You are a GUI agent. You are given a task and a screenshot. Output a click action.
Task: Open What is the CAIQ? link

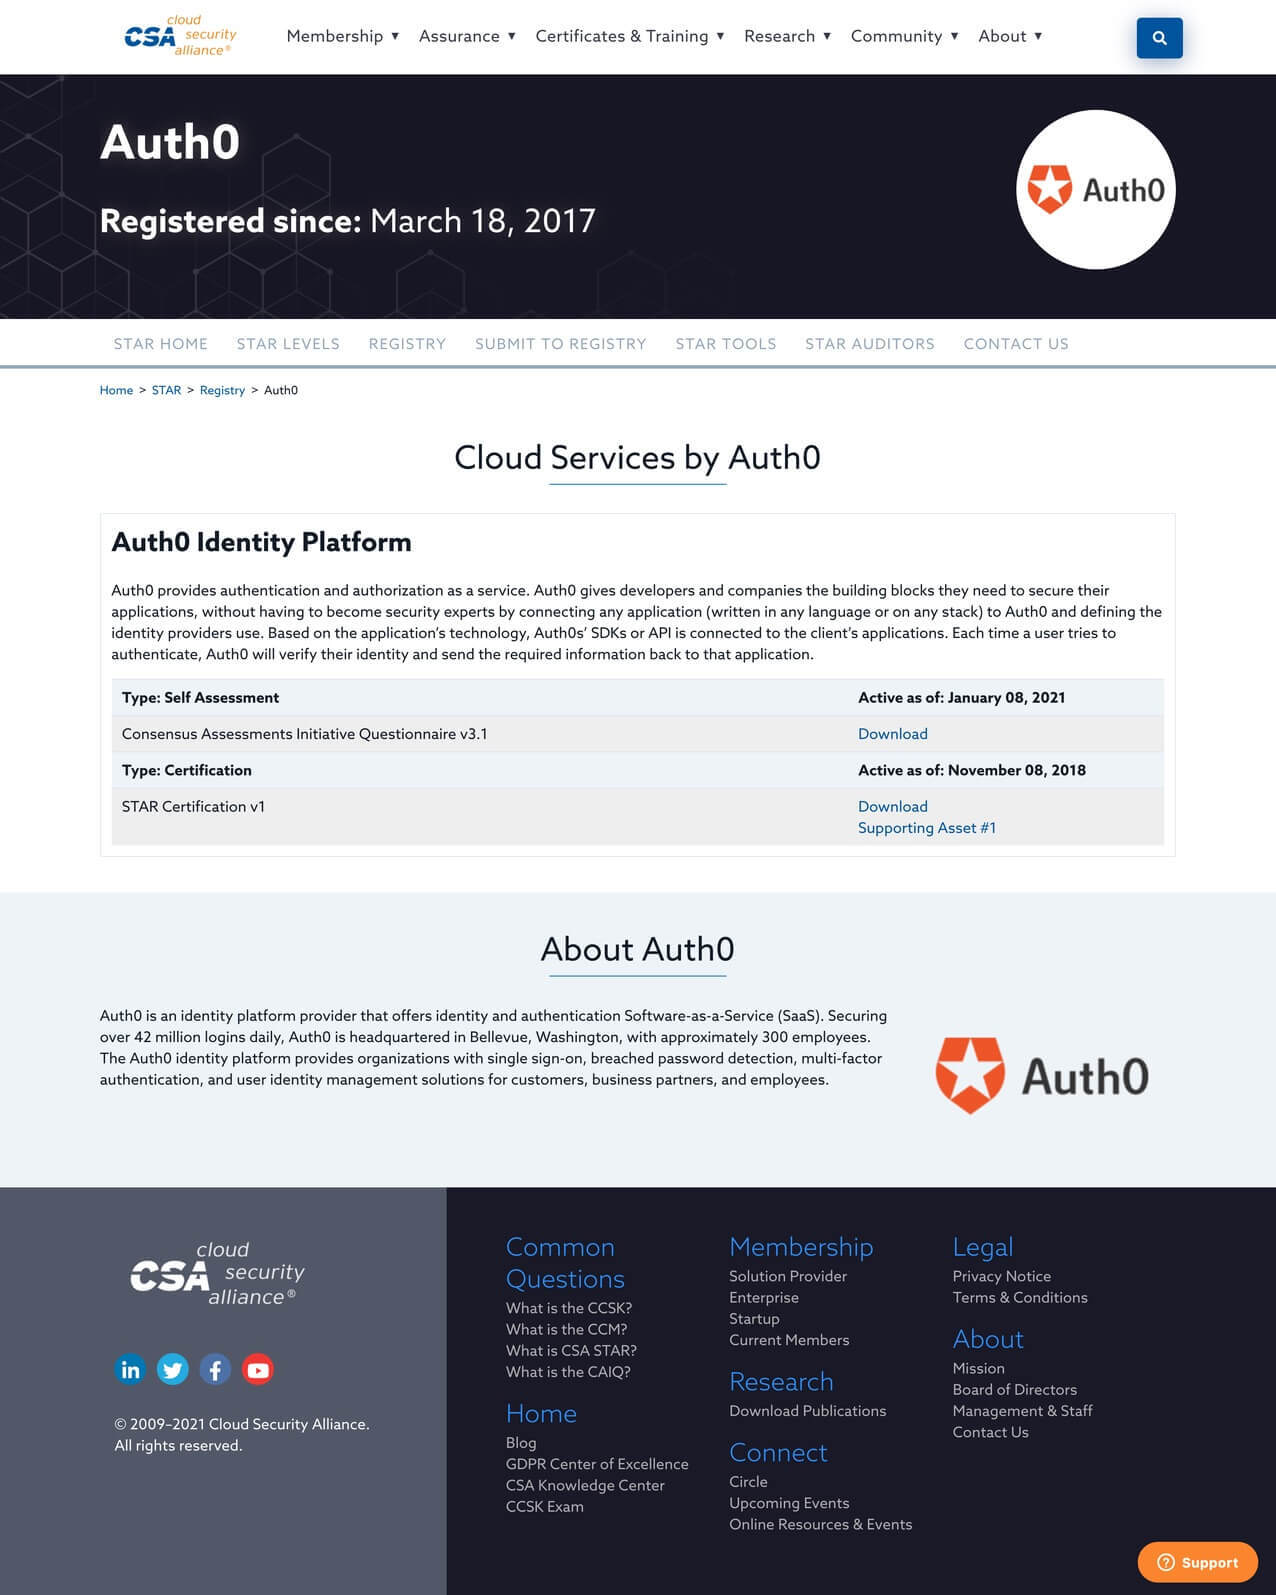568,1372
